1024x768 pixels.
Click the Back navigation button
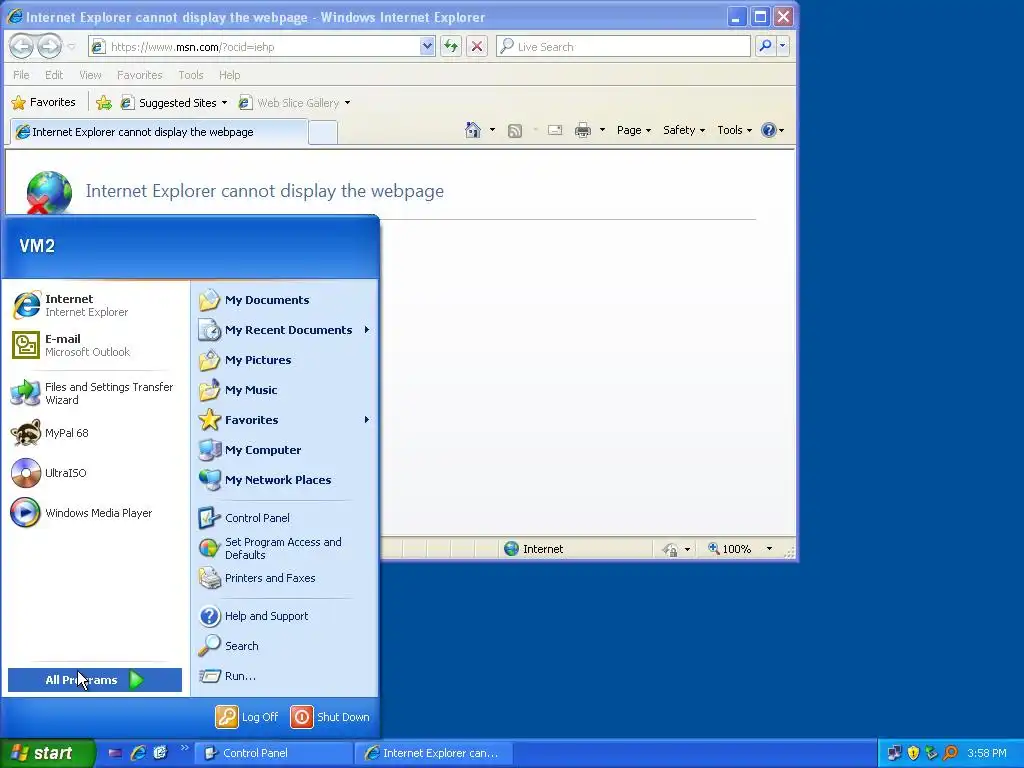[x=22, y=46]
